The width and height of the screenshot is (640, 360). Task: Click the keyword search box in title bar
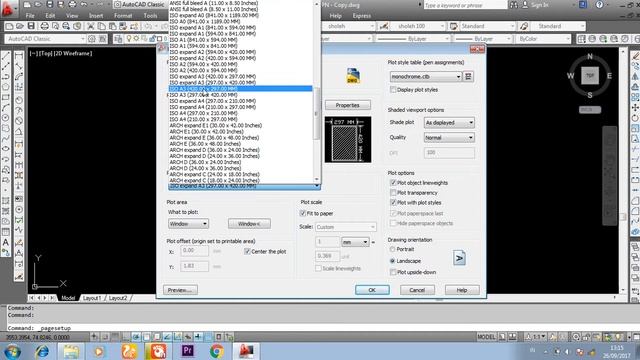click(465, 5)
